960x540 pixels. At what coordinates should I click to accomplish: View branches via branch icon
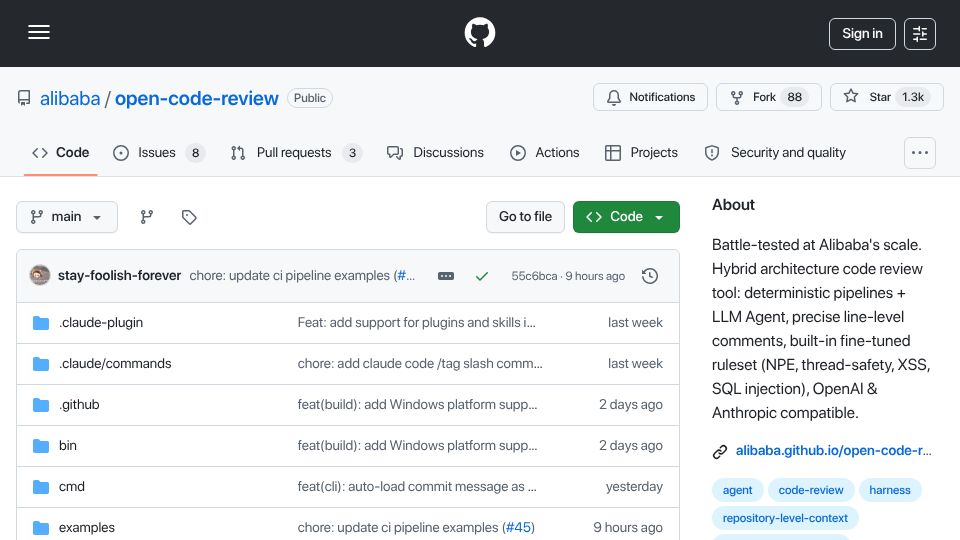146,217
